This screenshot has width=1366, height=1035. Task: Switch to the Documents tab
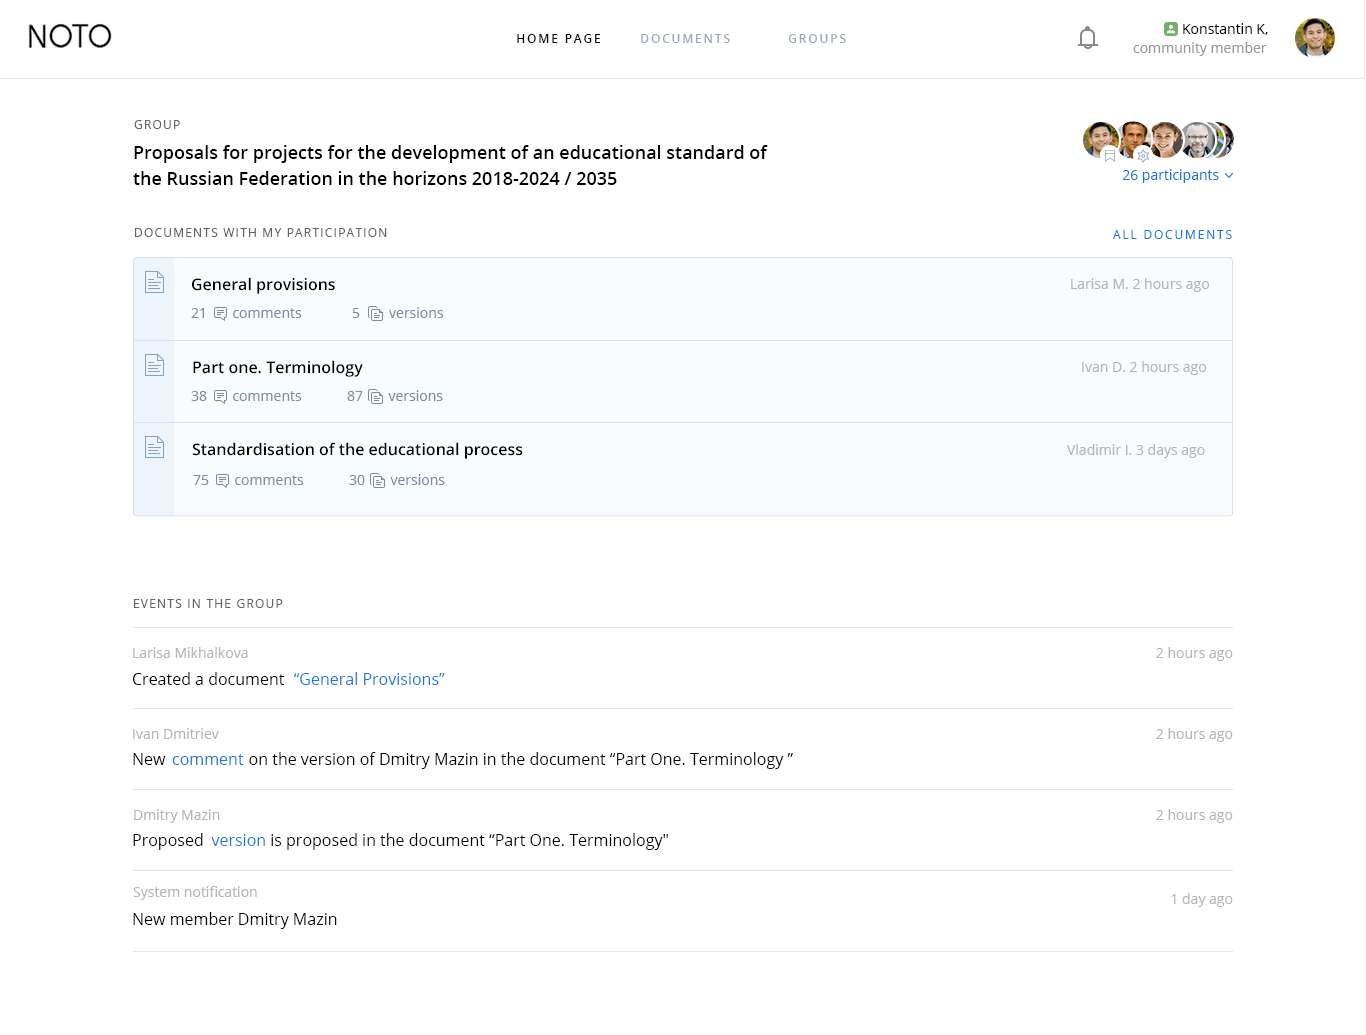(x=686, y=39)
